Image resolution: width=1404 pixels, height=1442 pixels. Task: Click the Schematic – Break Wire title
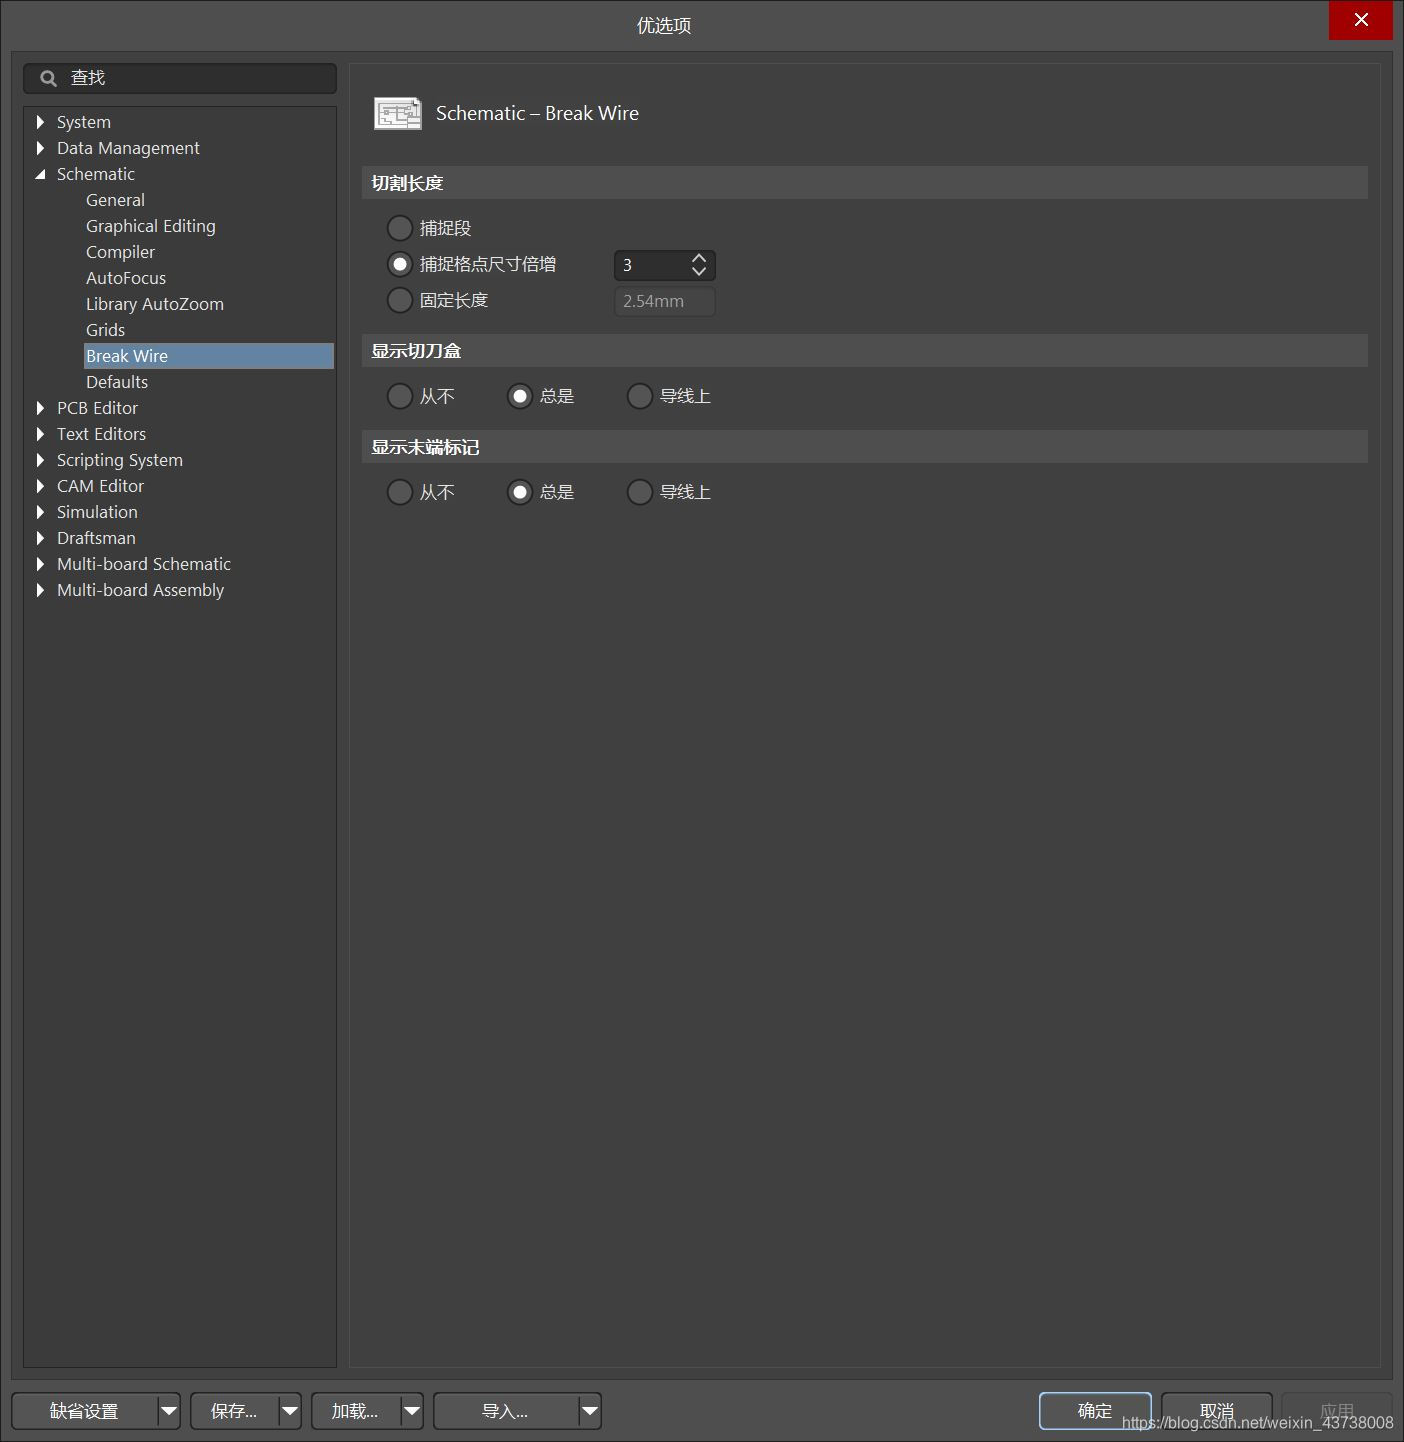point(537,113)
